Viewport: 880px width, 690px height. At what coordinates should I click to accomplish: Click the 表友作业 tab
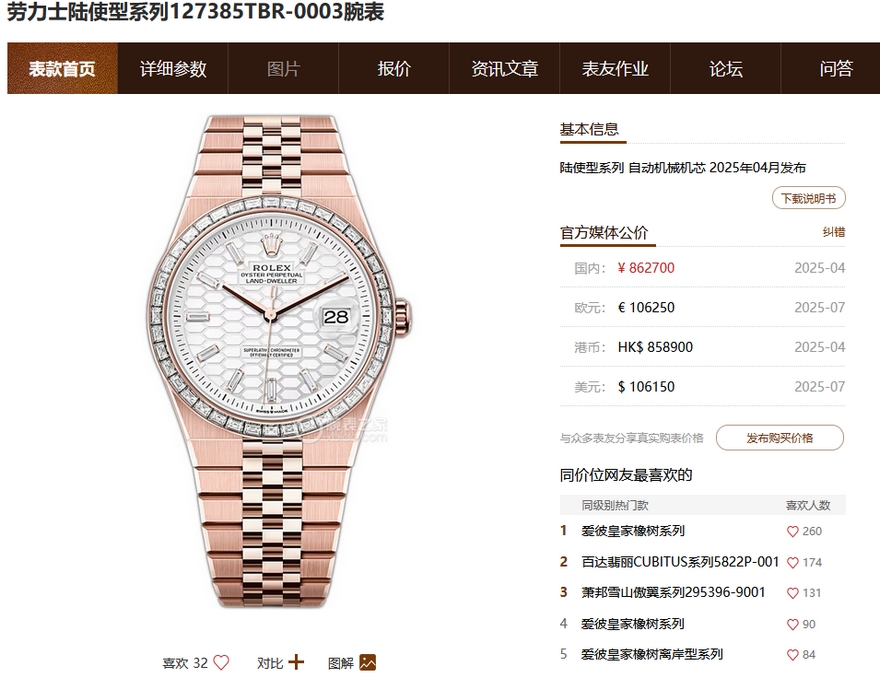point(615,68)
